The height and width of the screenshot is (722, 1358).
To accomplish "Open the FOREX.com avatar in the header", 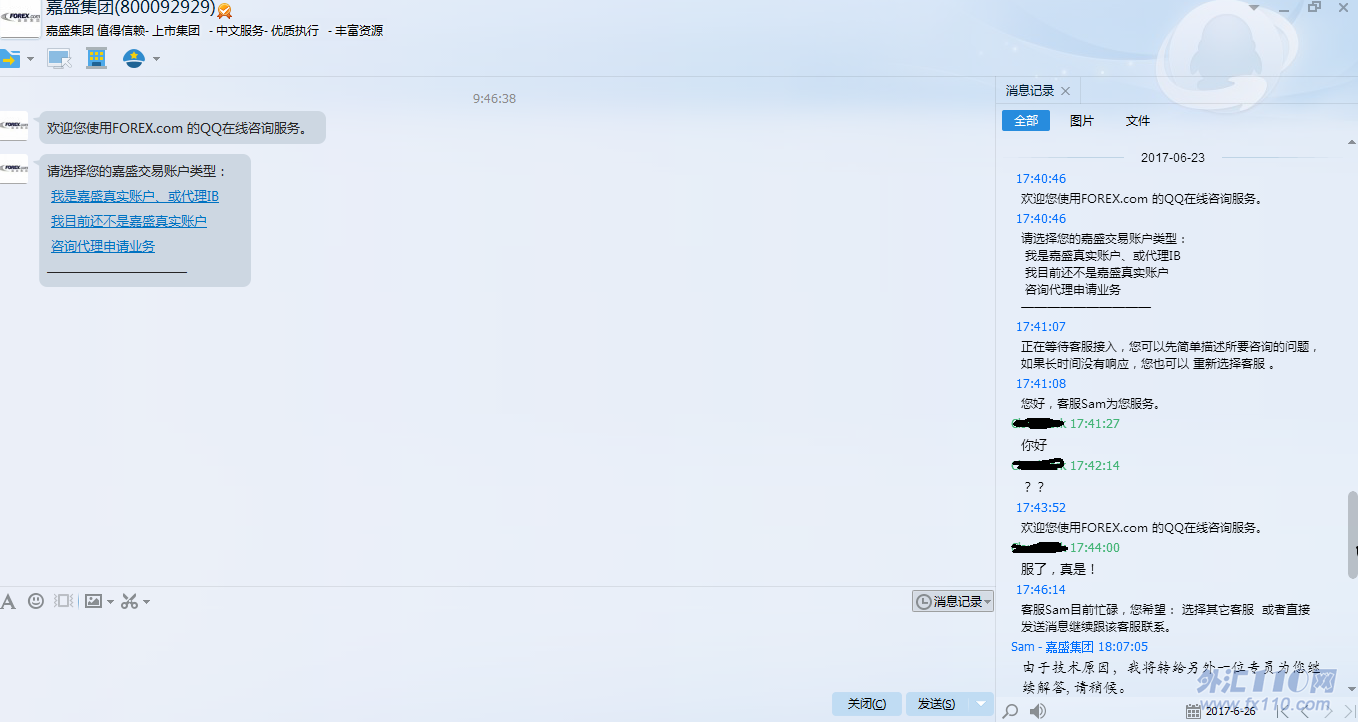I will pos(19,18).
